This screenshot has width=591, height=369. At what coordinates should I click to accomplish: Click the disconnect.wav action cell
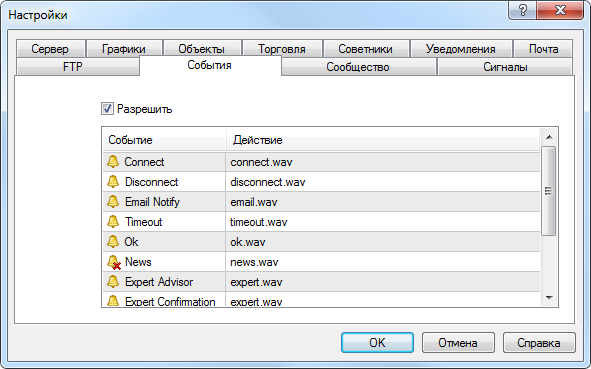383,182
